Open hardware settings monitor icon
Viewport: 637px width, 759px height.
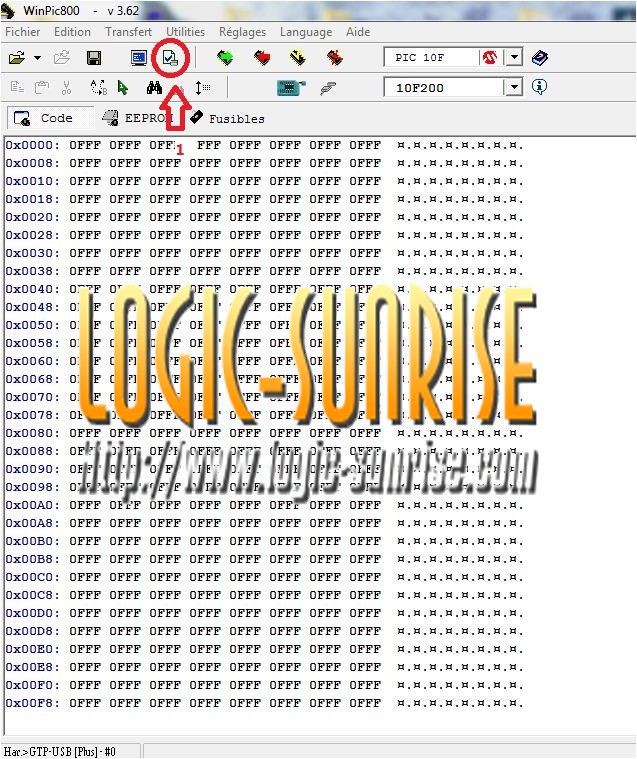139,58
